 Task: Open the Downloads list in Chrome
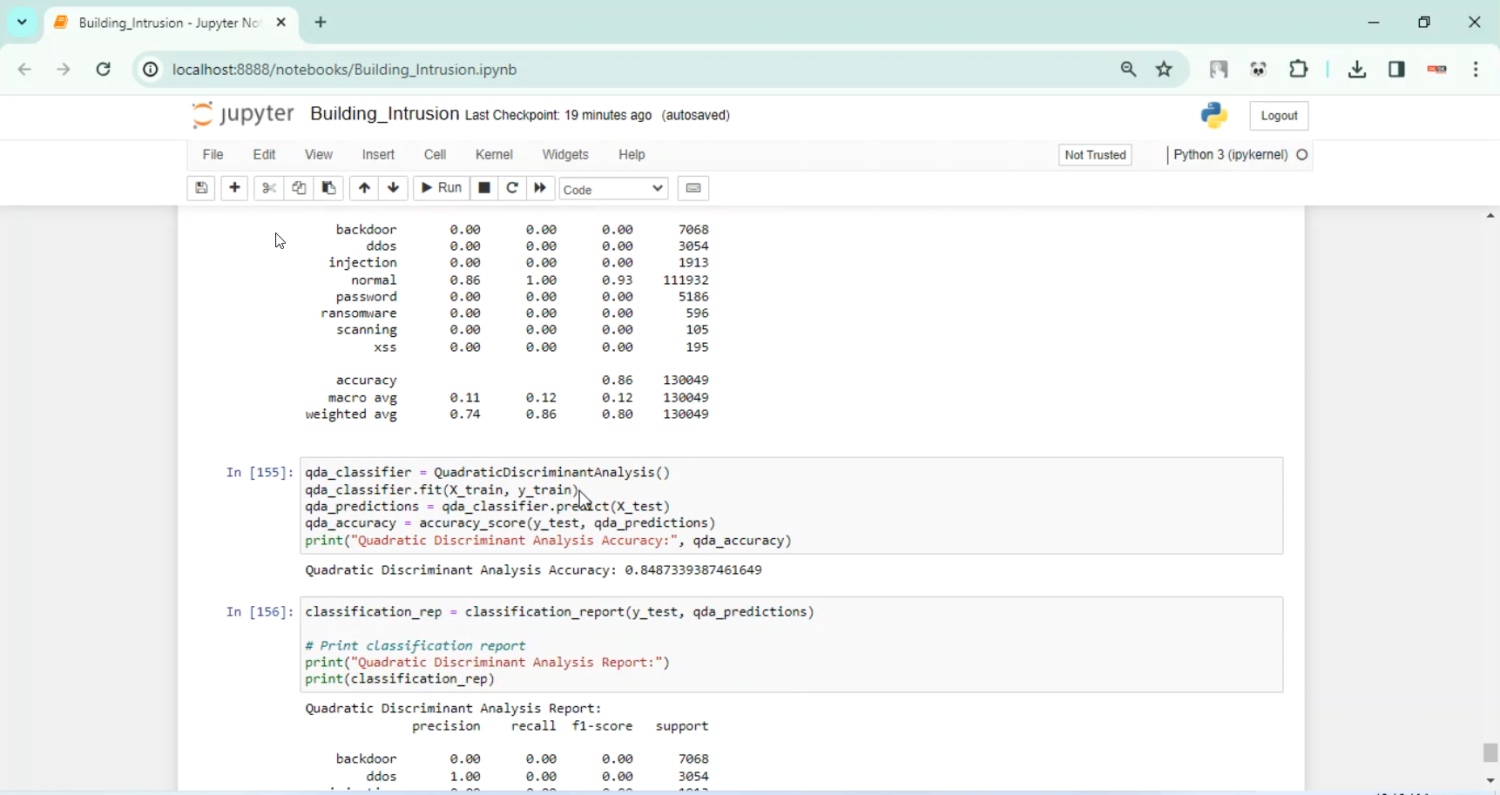point(1356,69)
